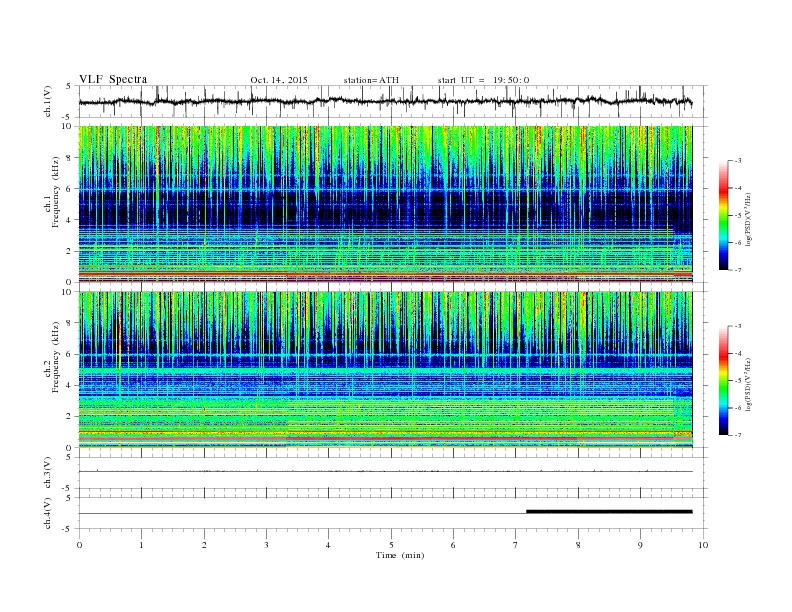Screen dimensions: 792x612
Task: Click the ch.2 frequency spectrogram panel
Action: tap(385, 370)
